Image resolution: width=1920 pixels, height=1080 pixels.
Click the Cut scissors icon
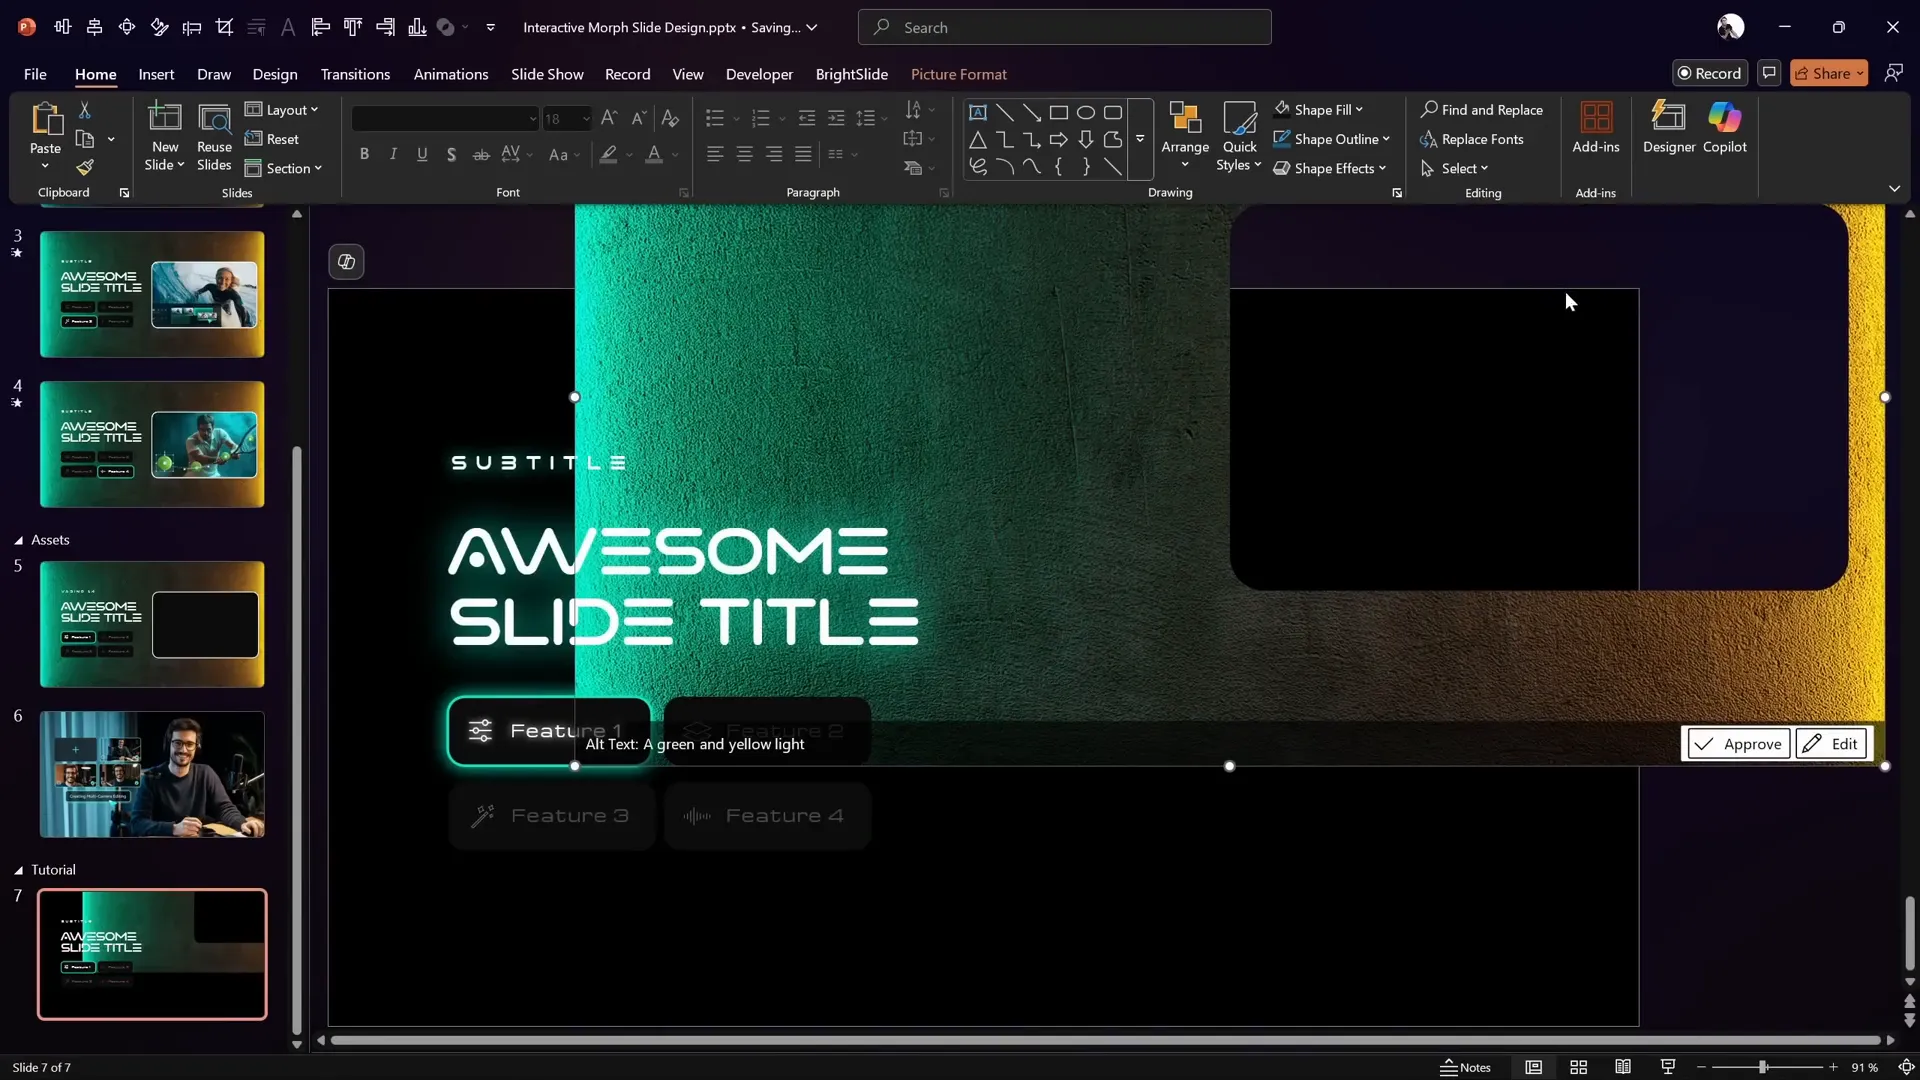tap(85, 110)
